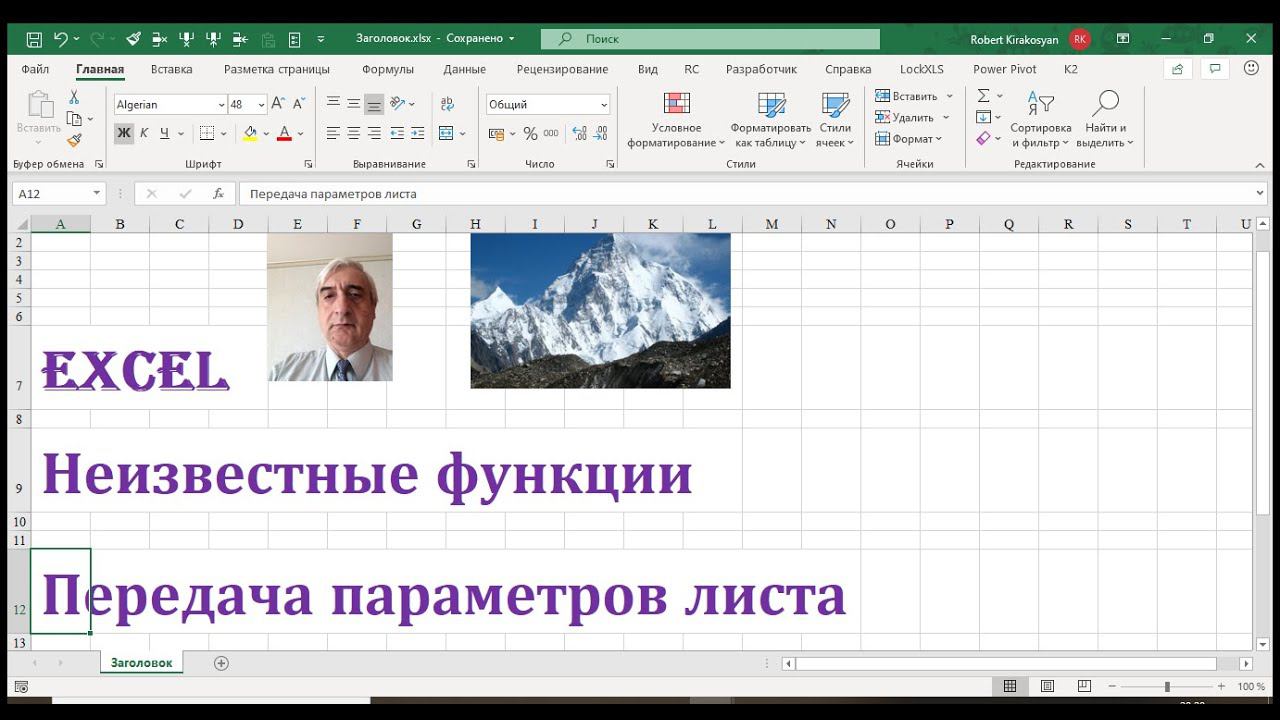This screenshot has height=720, width=1280.
Task: Open the Формат cells dropdown
Action: [908, 139]
